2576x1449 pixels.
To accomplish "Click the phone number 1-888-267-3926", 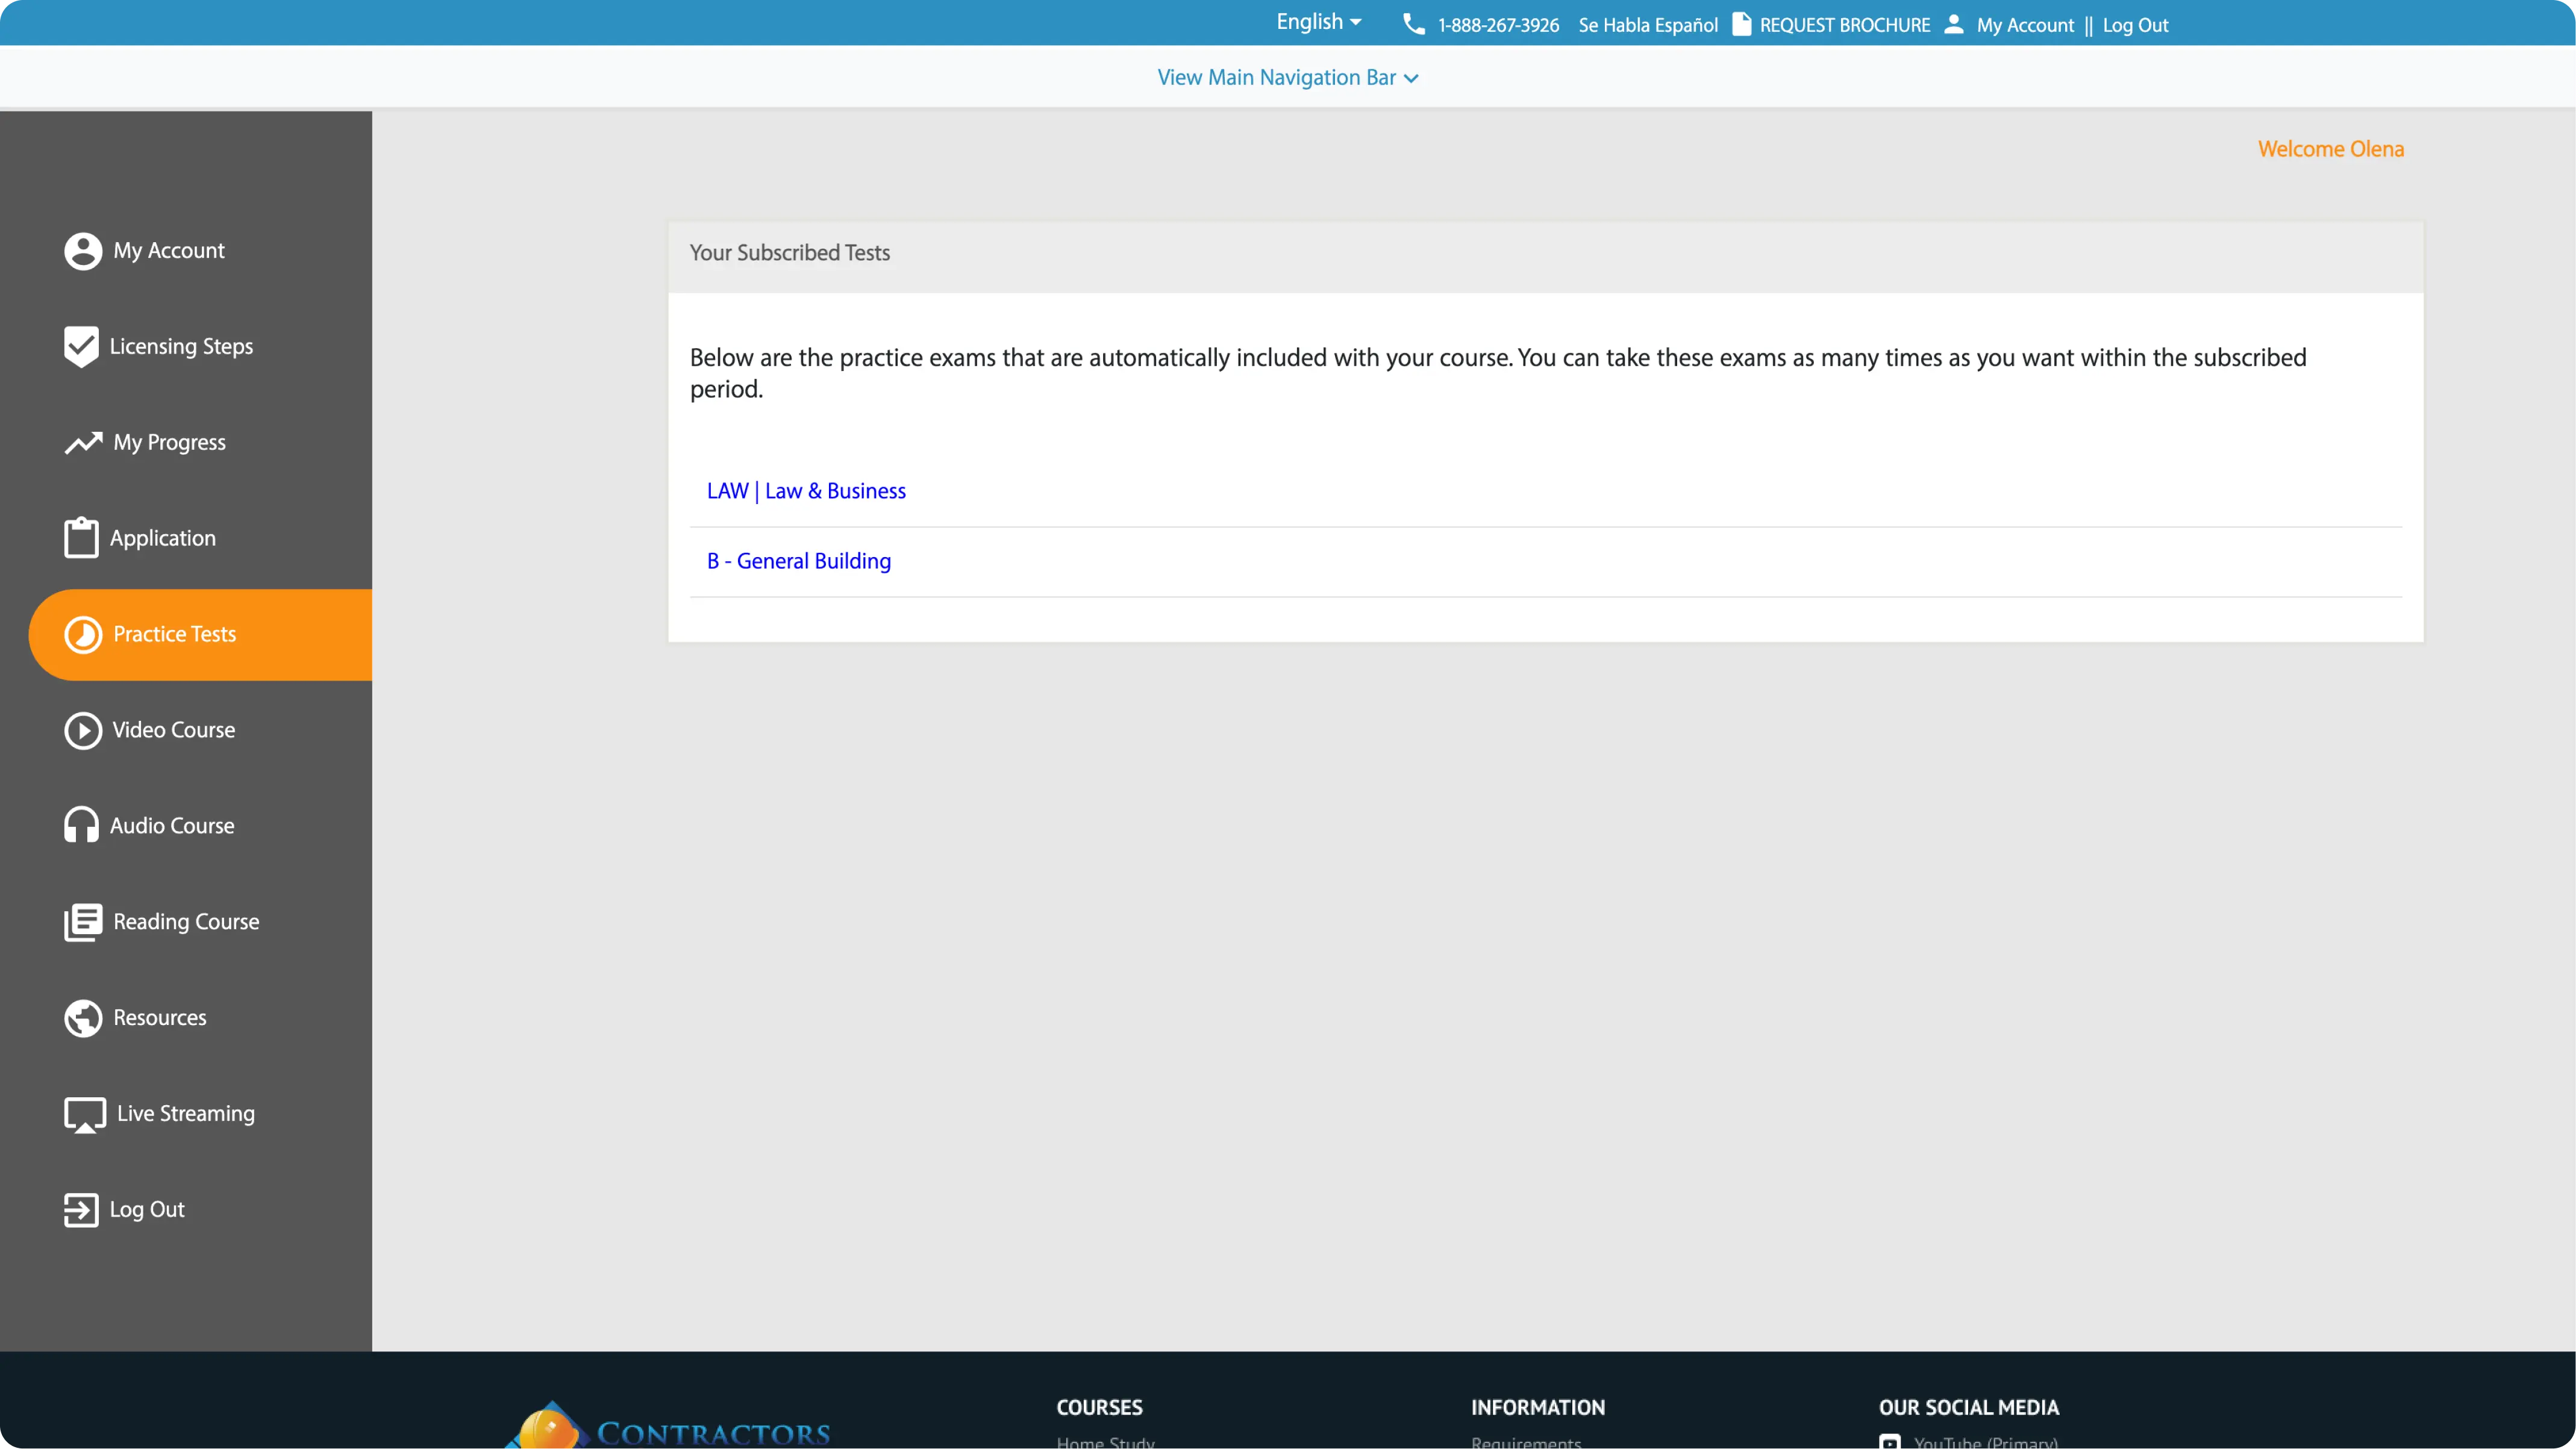I will 1497,25.
